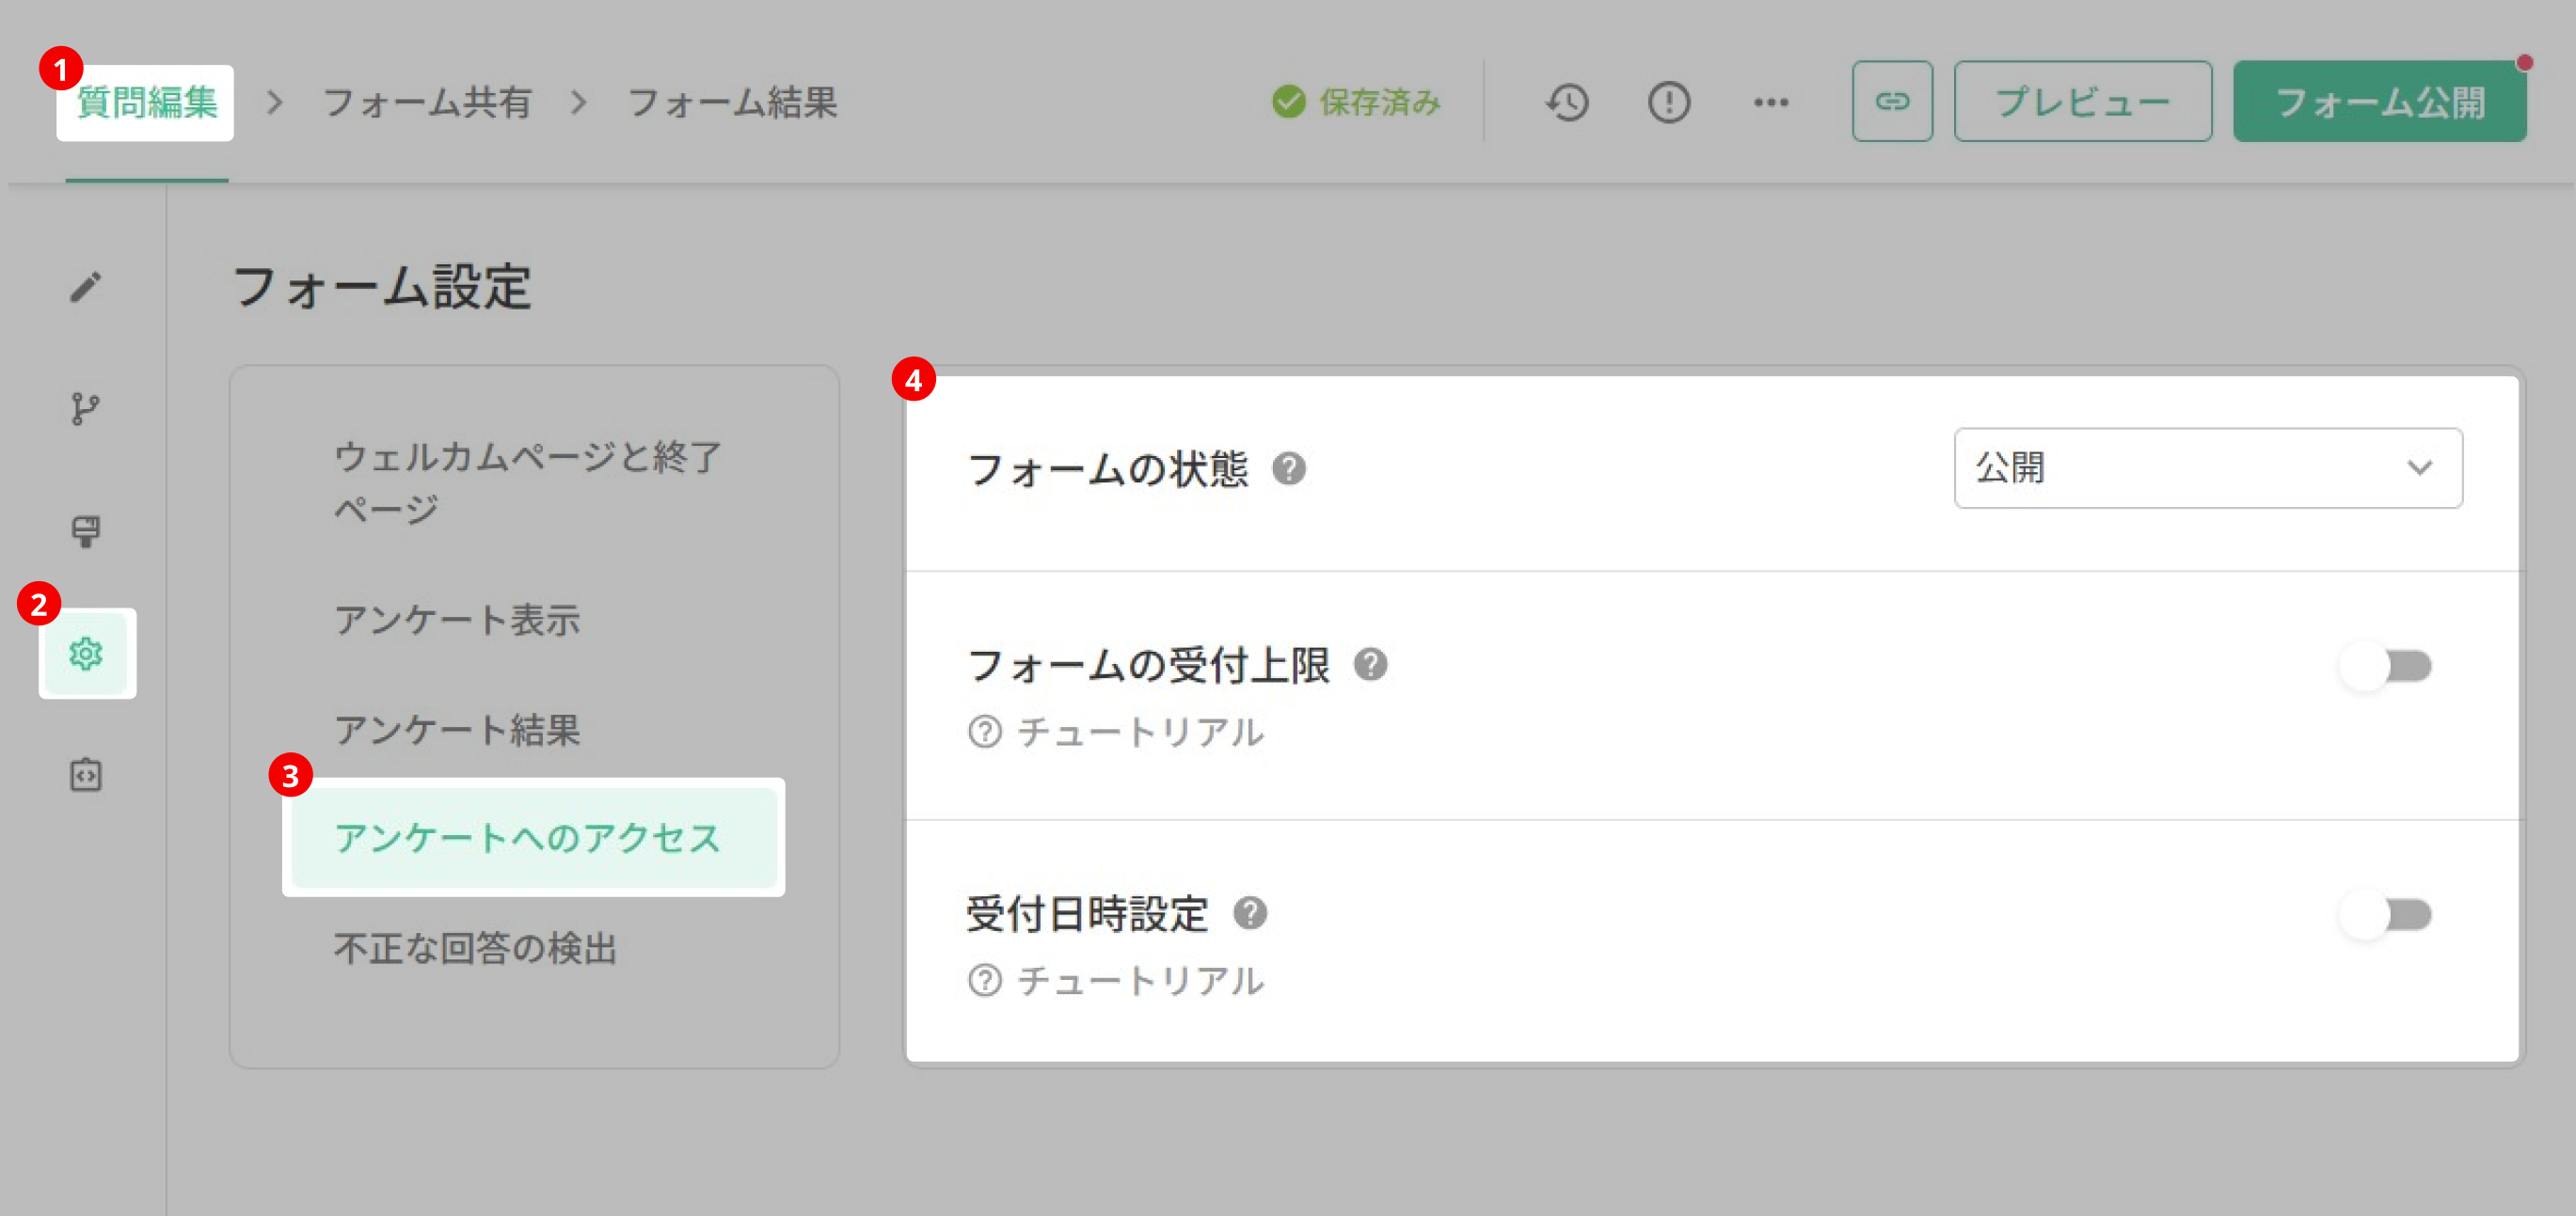This screenshot has height=1216, width=2576.
Task: Click help icon beside 受付日時設定
Action: [x=1250, y=912]
